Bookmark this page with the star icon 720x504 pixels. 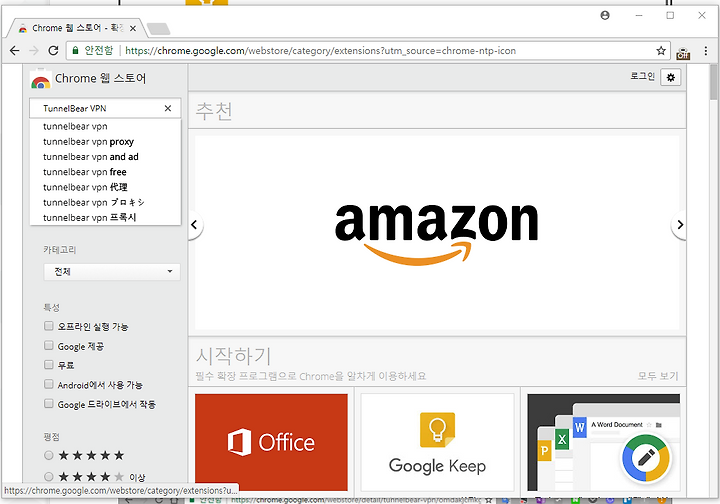click(661, 50)
